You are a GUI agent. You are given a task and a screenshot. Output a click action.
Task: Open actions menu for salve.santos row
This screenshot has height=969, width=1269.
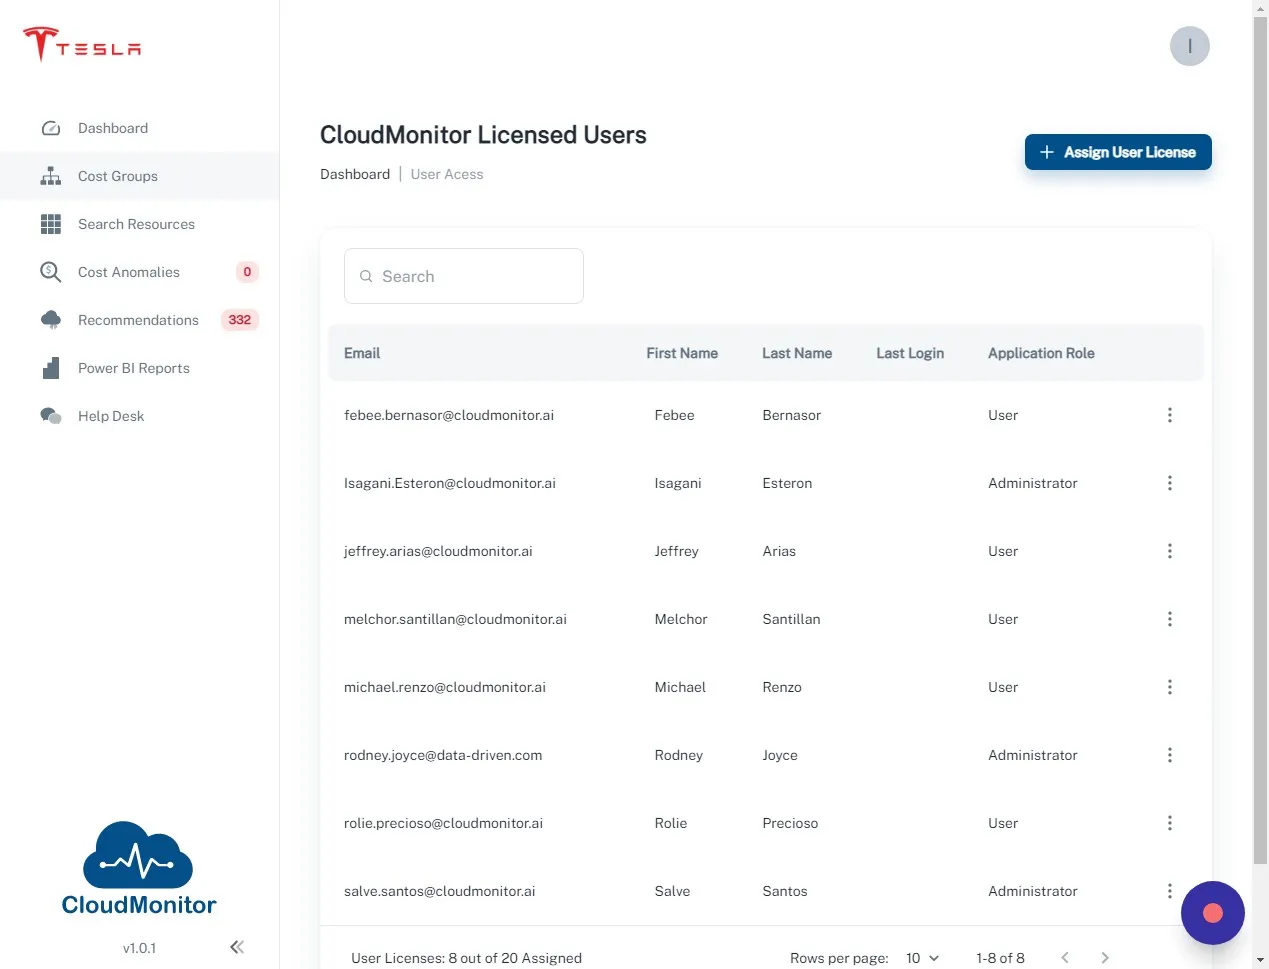(1170, 891)
